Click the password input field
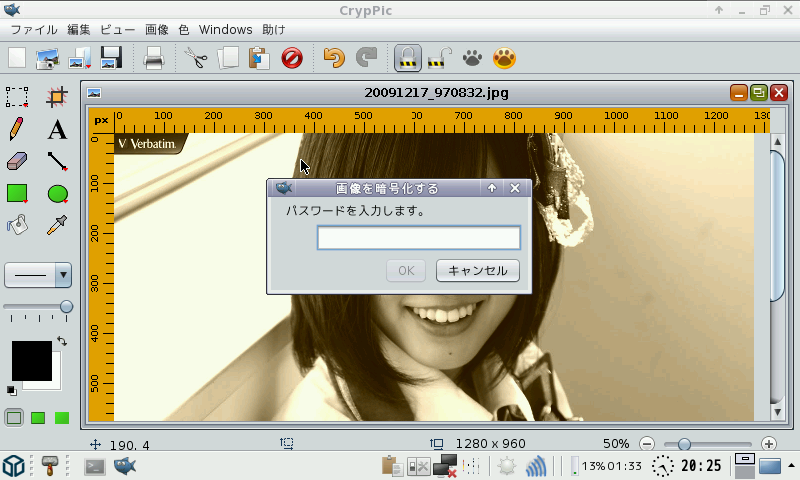 418,238
